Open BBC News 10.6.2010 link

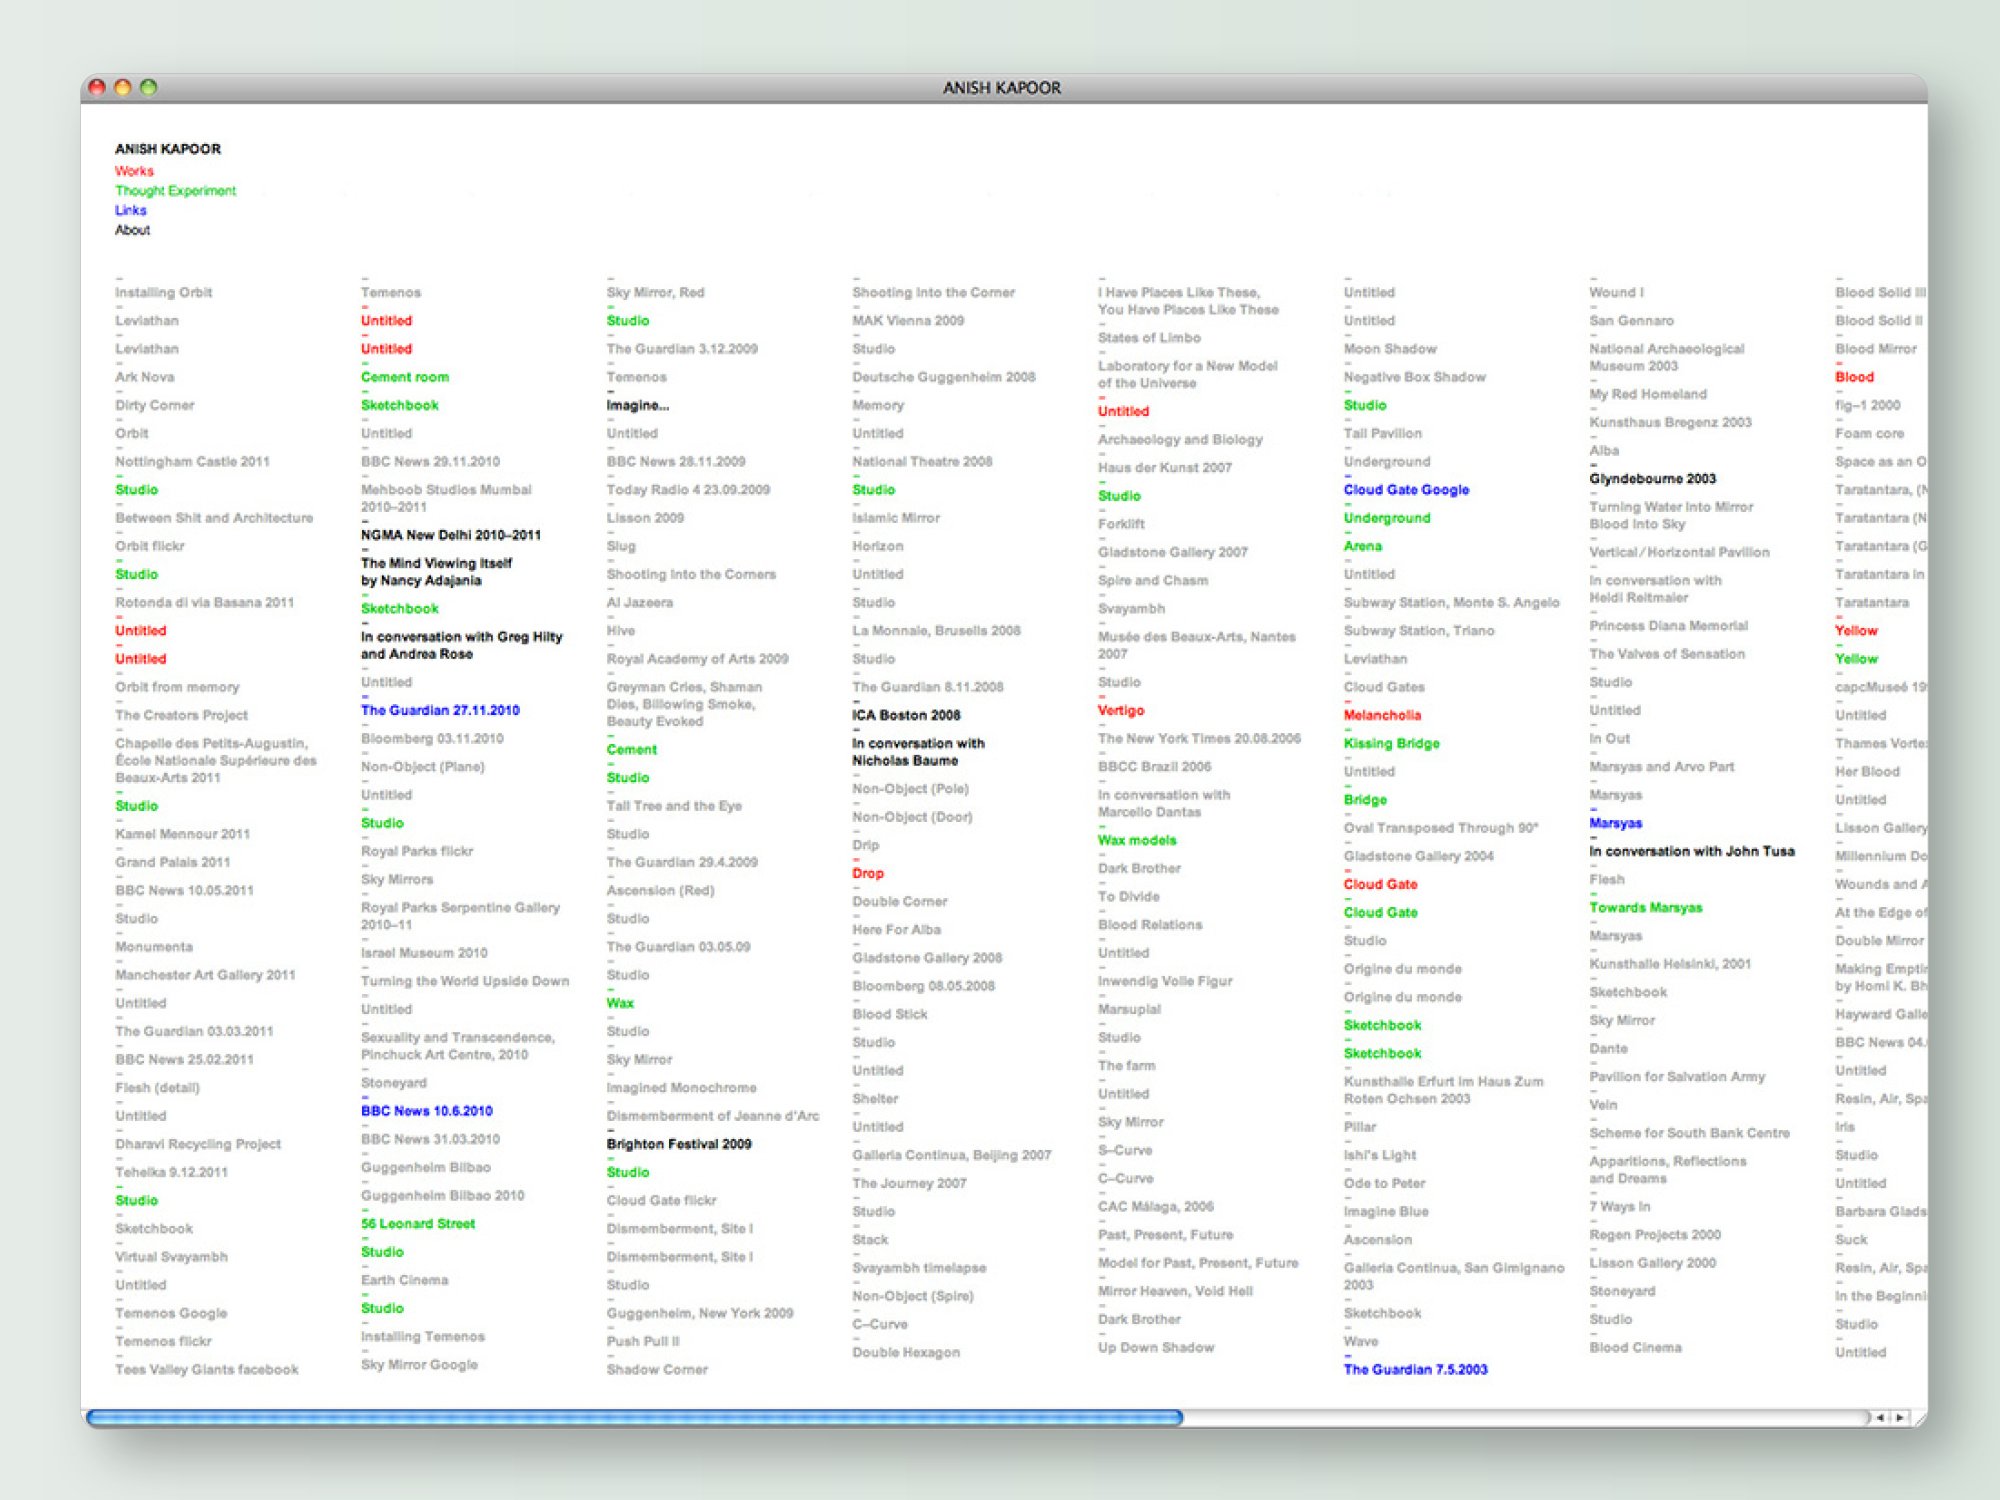pos(427,1111)
